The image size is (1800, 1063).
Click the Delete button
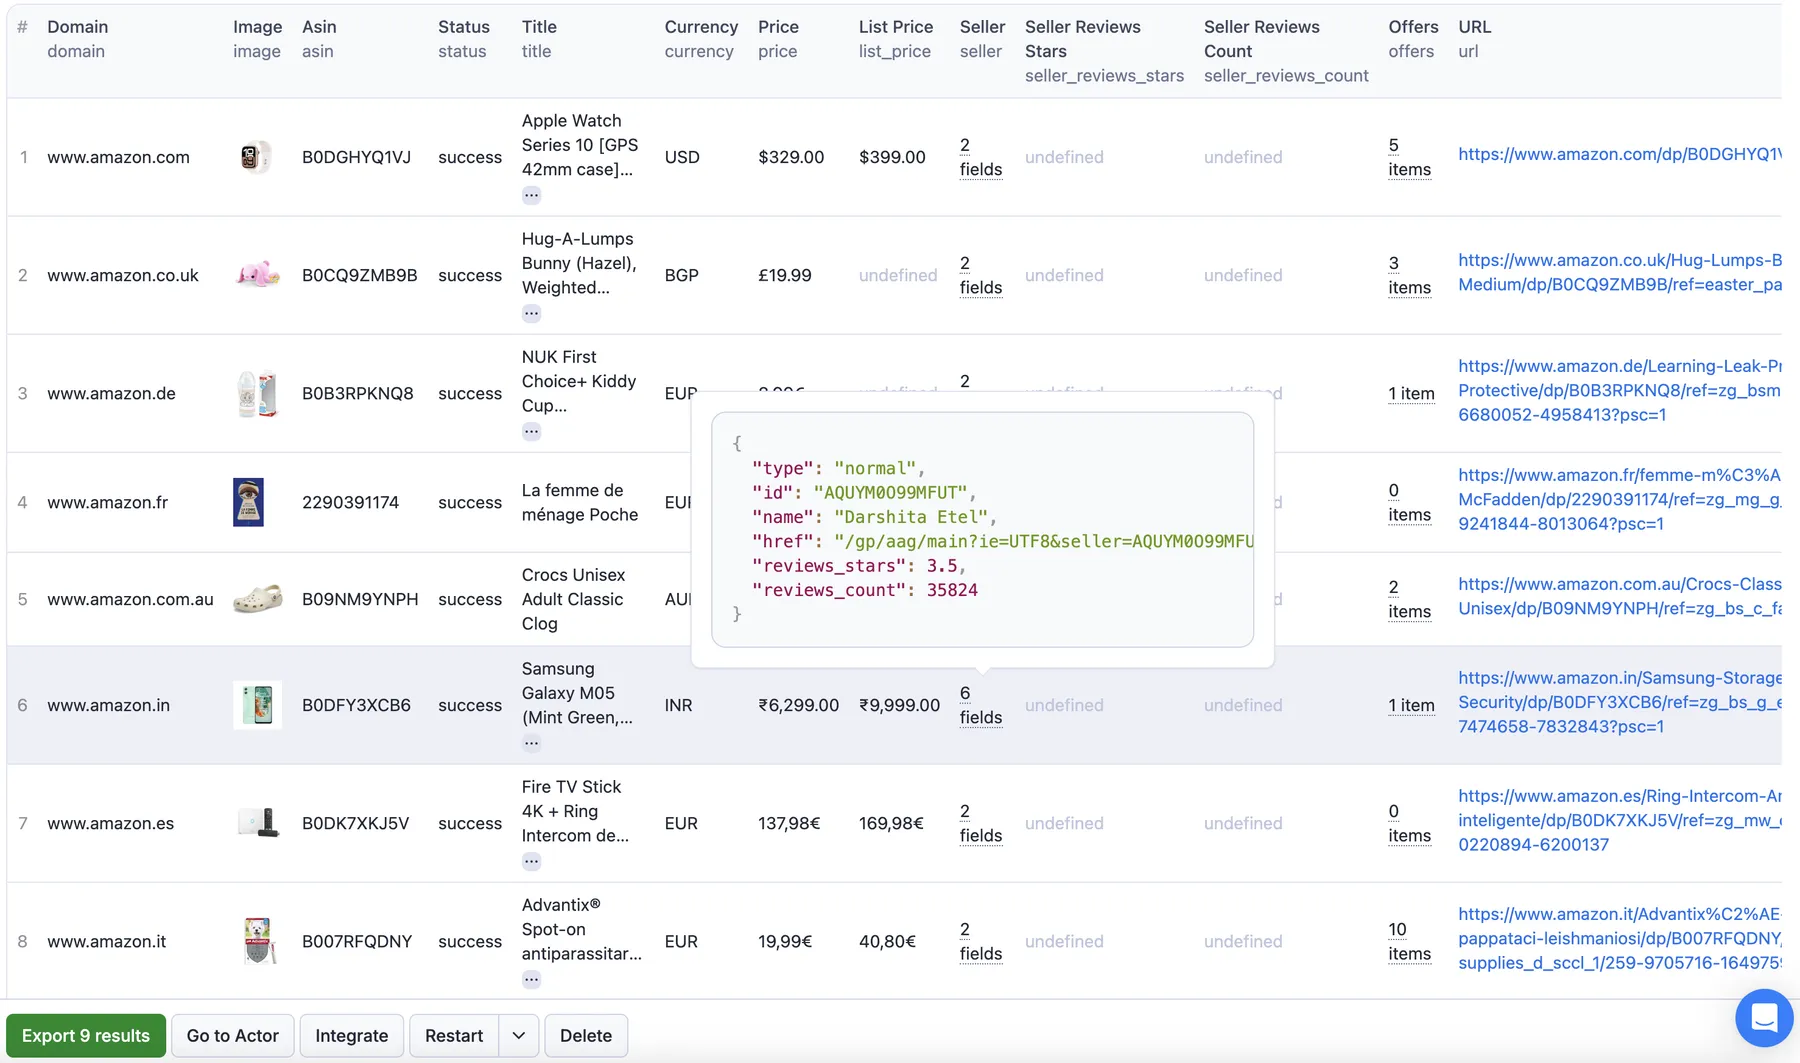[586, 1035]
